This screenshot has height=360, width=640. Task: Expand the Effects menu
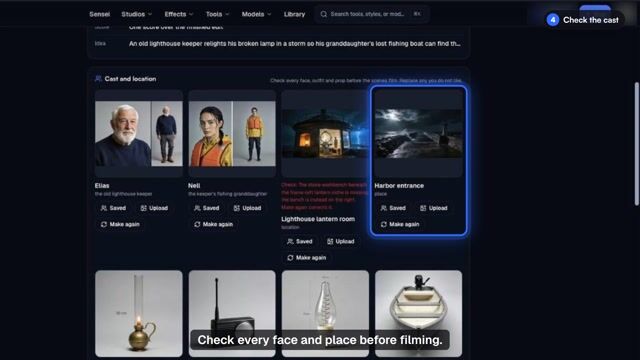(179, 14)
